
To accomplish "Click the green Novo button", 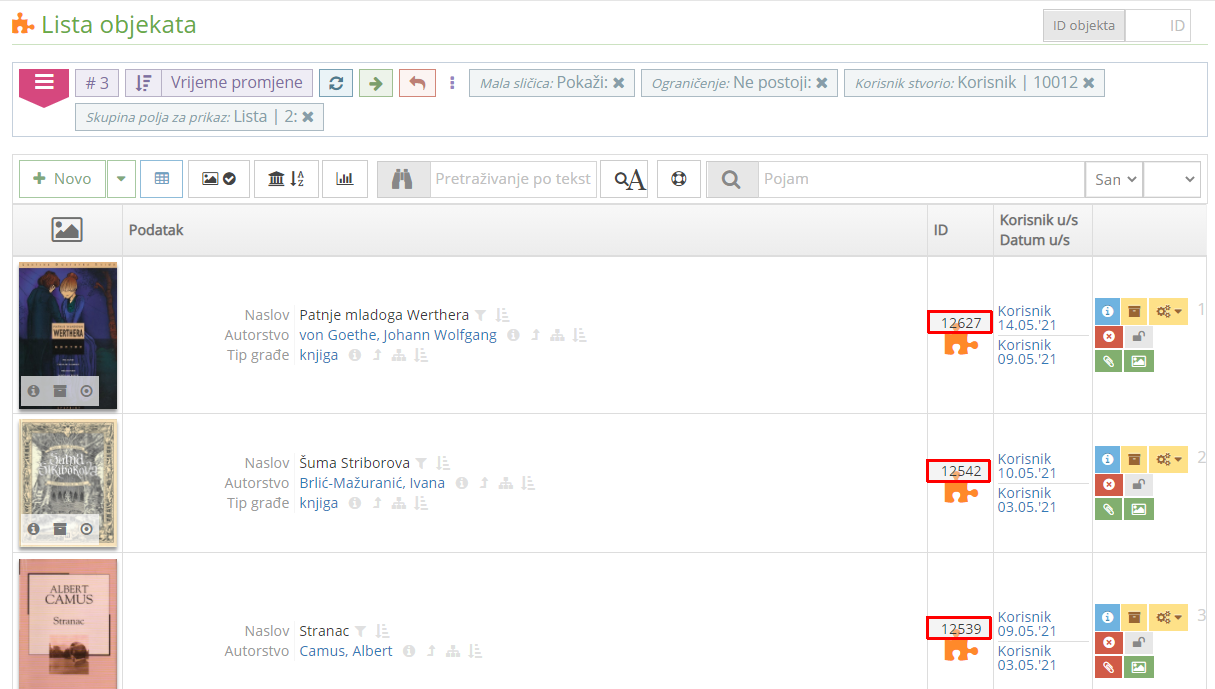I will click(x=62, y=179).
